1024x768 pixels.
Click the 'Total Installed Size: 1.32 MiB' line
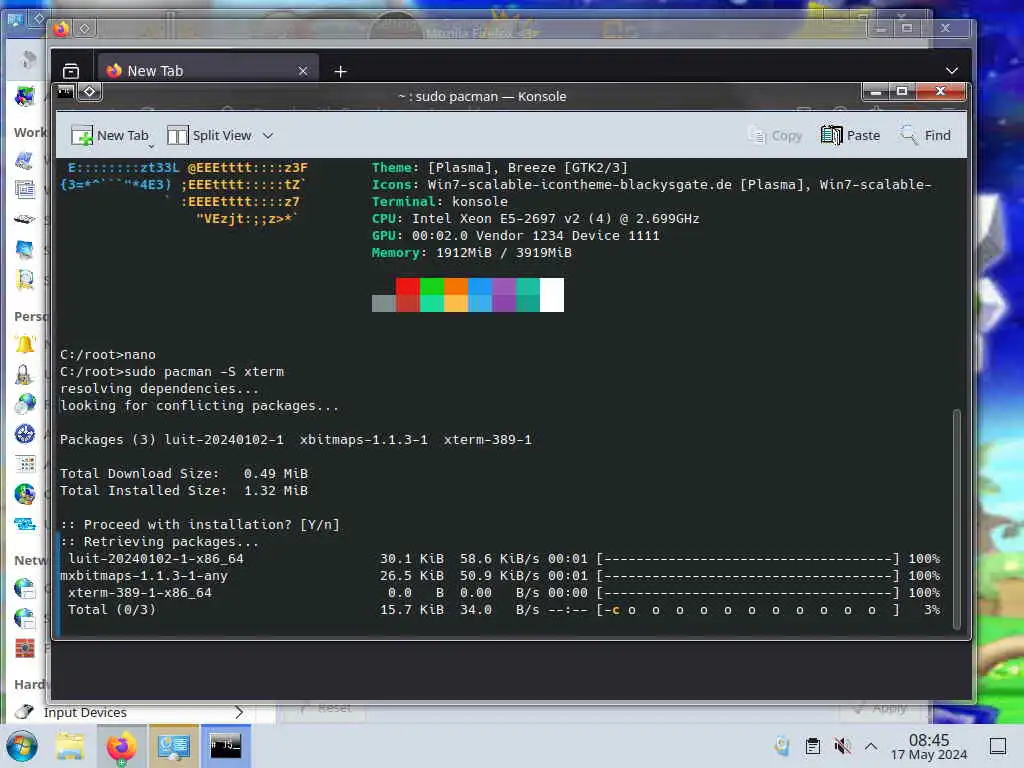click(x=184, y=490)
